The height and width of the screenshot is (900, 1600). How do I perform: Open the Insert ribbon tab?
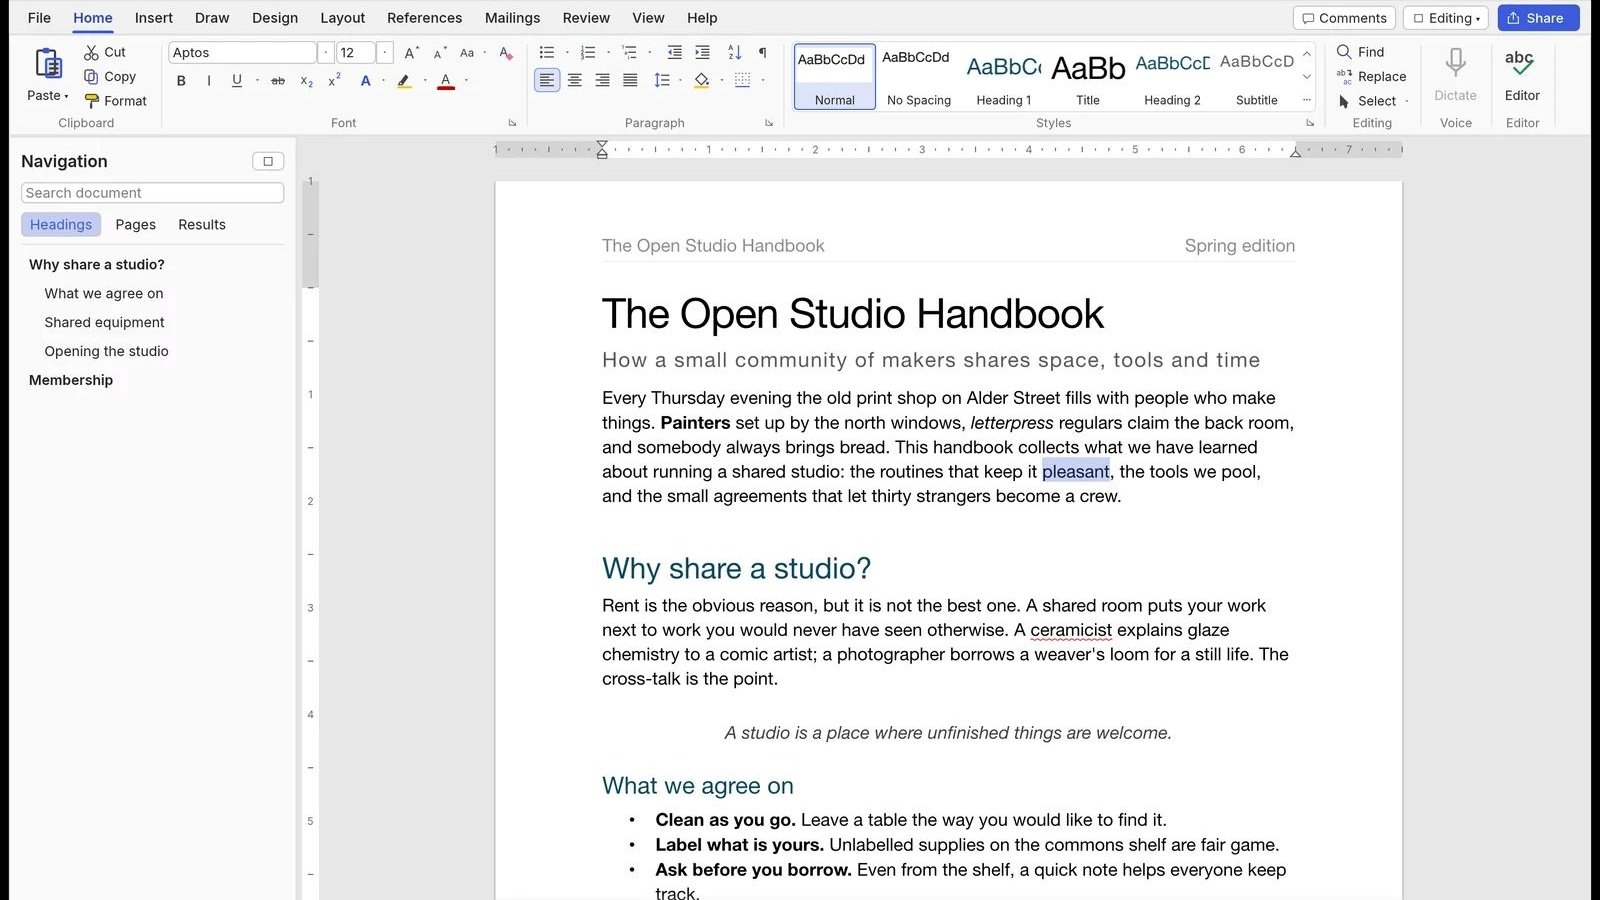pos(154,18)
